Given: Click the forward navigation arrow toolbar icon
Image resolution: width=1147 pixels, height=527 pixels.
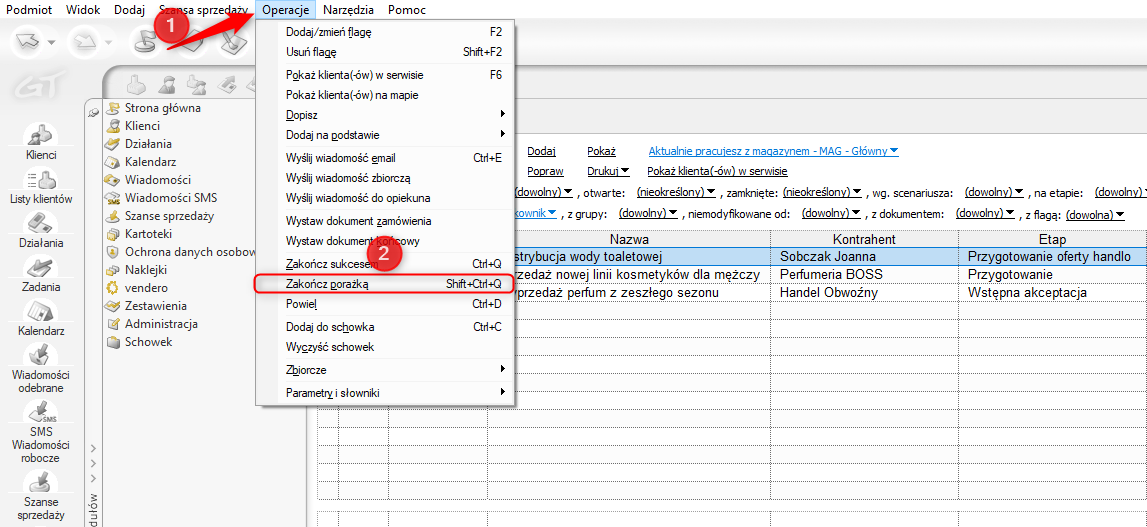Looking at the screenshot, I should tap(82, 42).
